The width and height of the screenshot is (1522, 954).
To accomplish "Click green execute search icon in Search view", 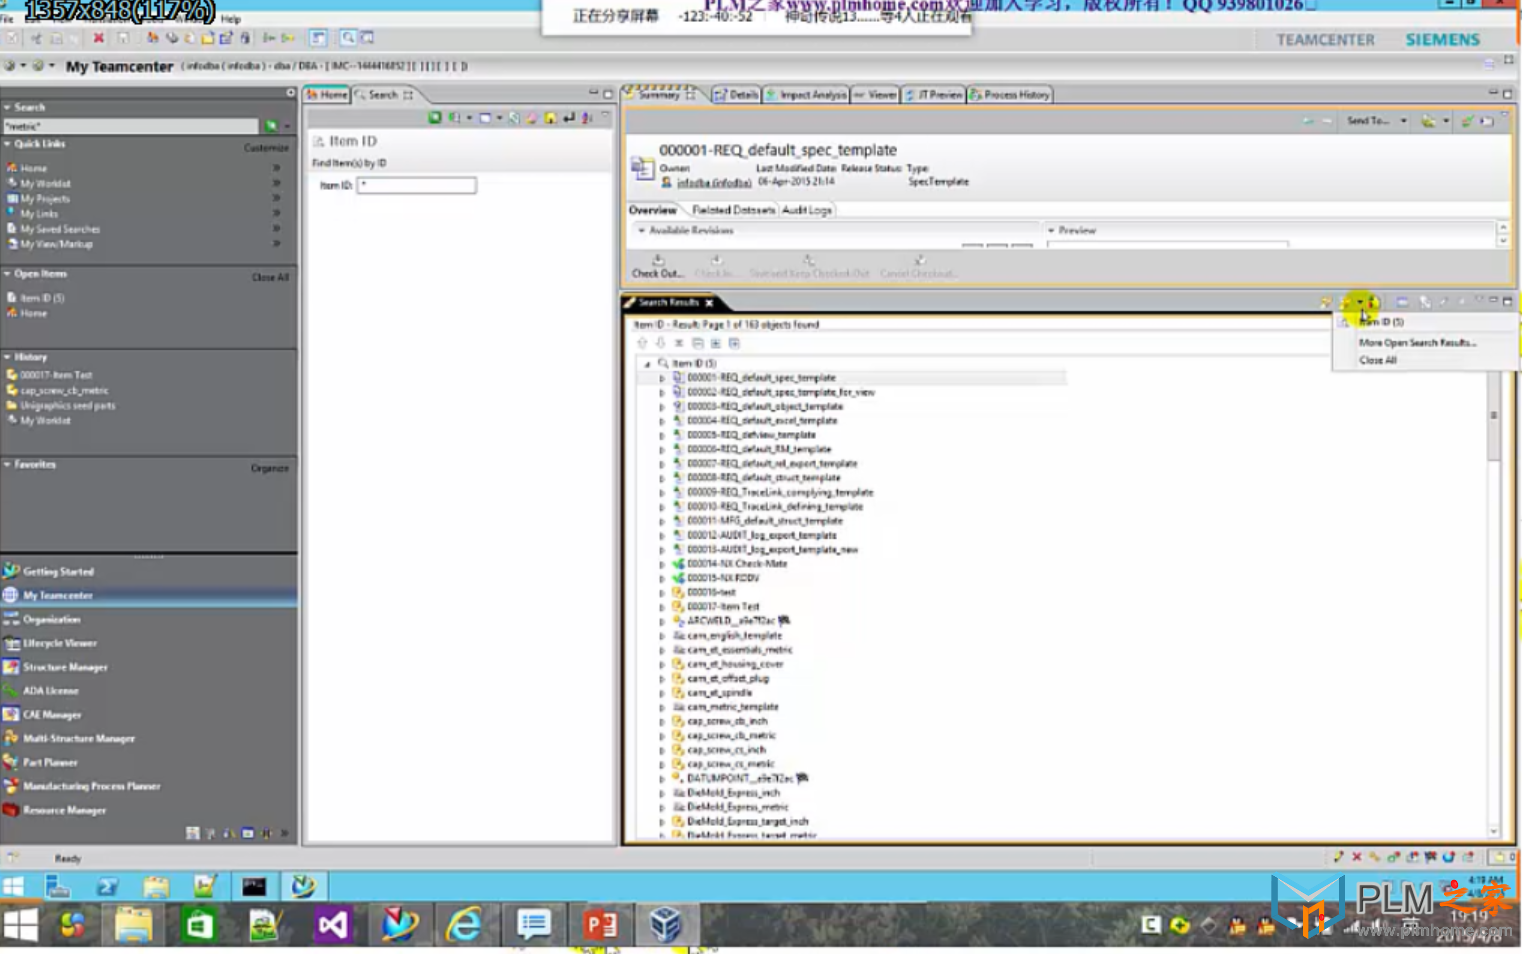I will point(434,118).
